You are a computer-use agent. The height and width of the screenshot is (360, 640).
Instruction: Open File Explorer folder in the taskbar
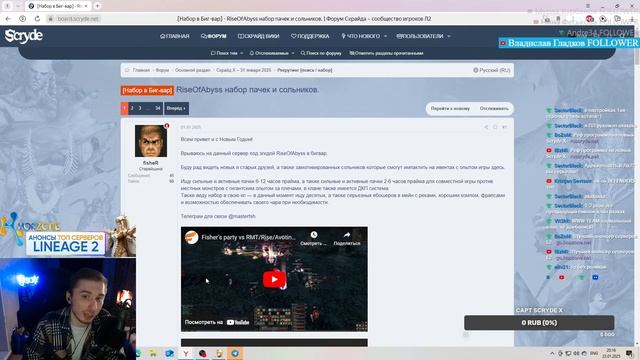(153, 353)
